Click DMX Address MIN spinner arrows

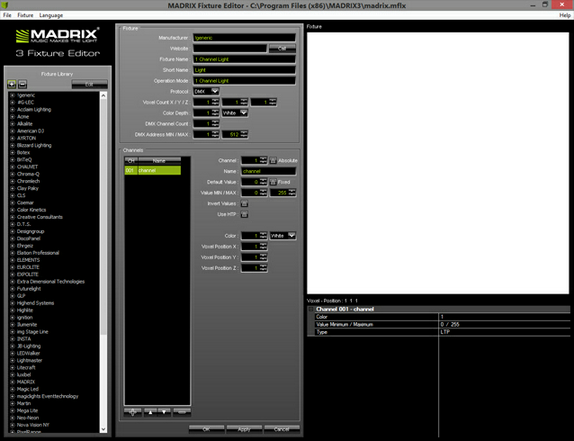coord(215,134)
